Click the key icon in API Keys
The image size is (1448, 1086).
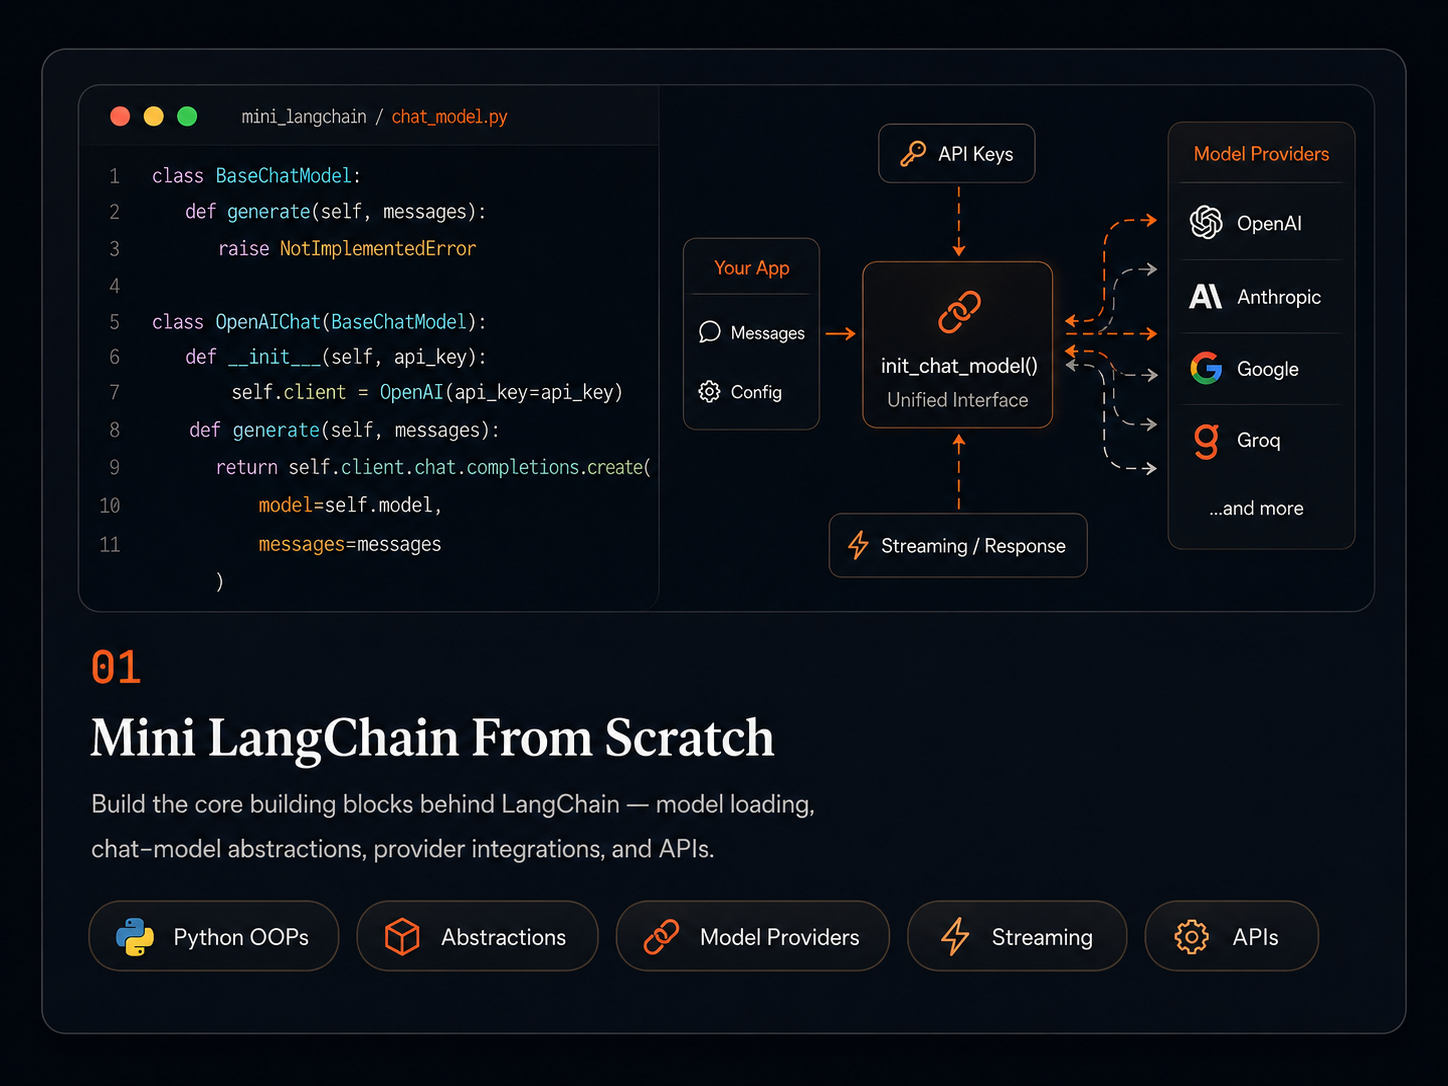coord(912,153)
